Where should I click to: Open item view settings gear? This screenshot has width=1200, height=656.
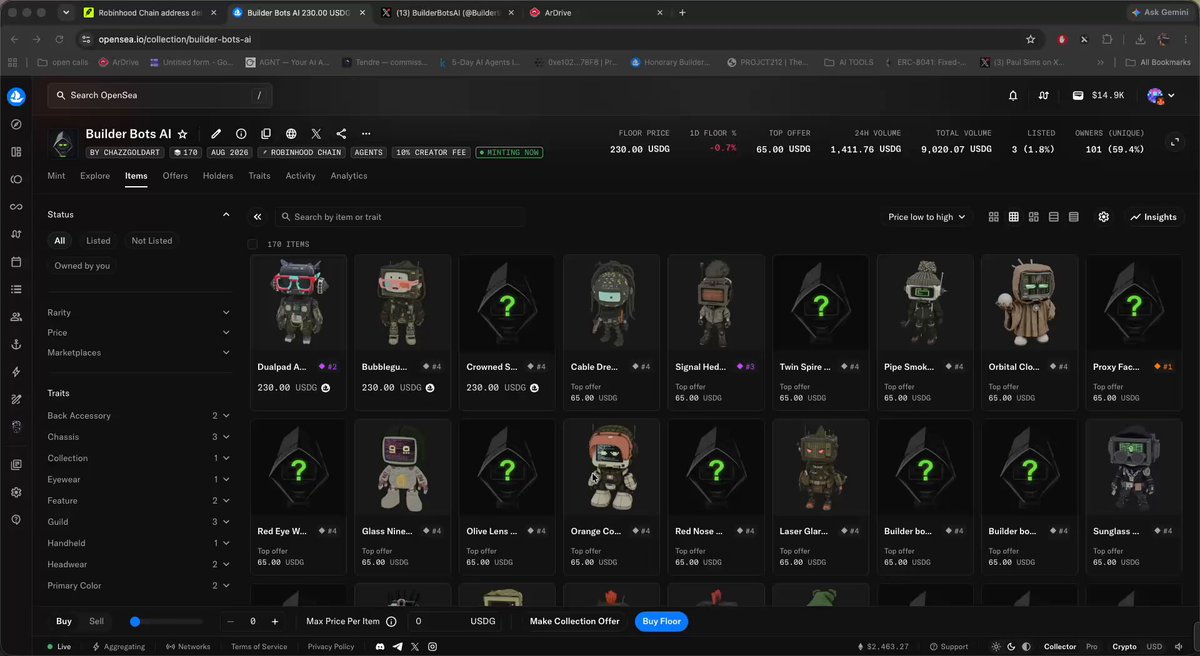[x=1104, y=217]
